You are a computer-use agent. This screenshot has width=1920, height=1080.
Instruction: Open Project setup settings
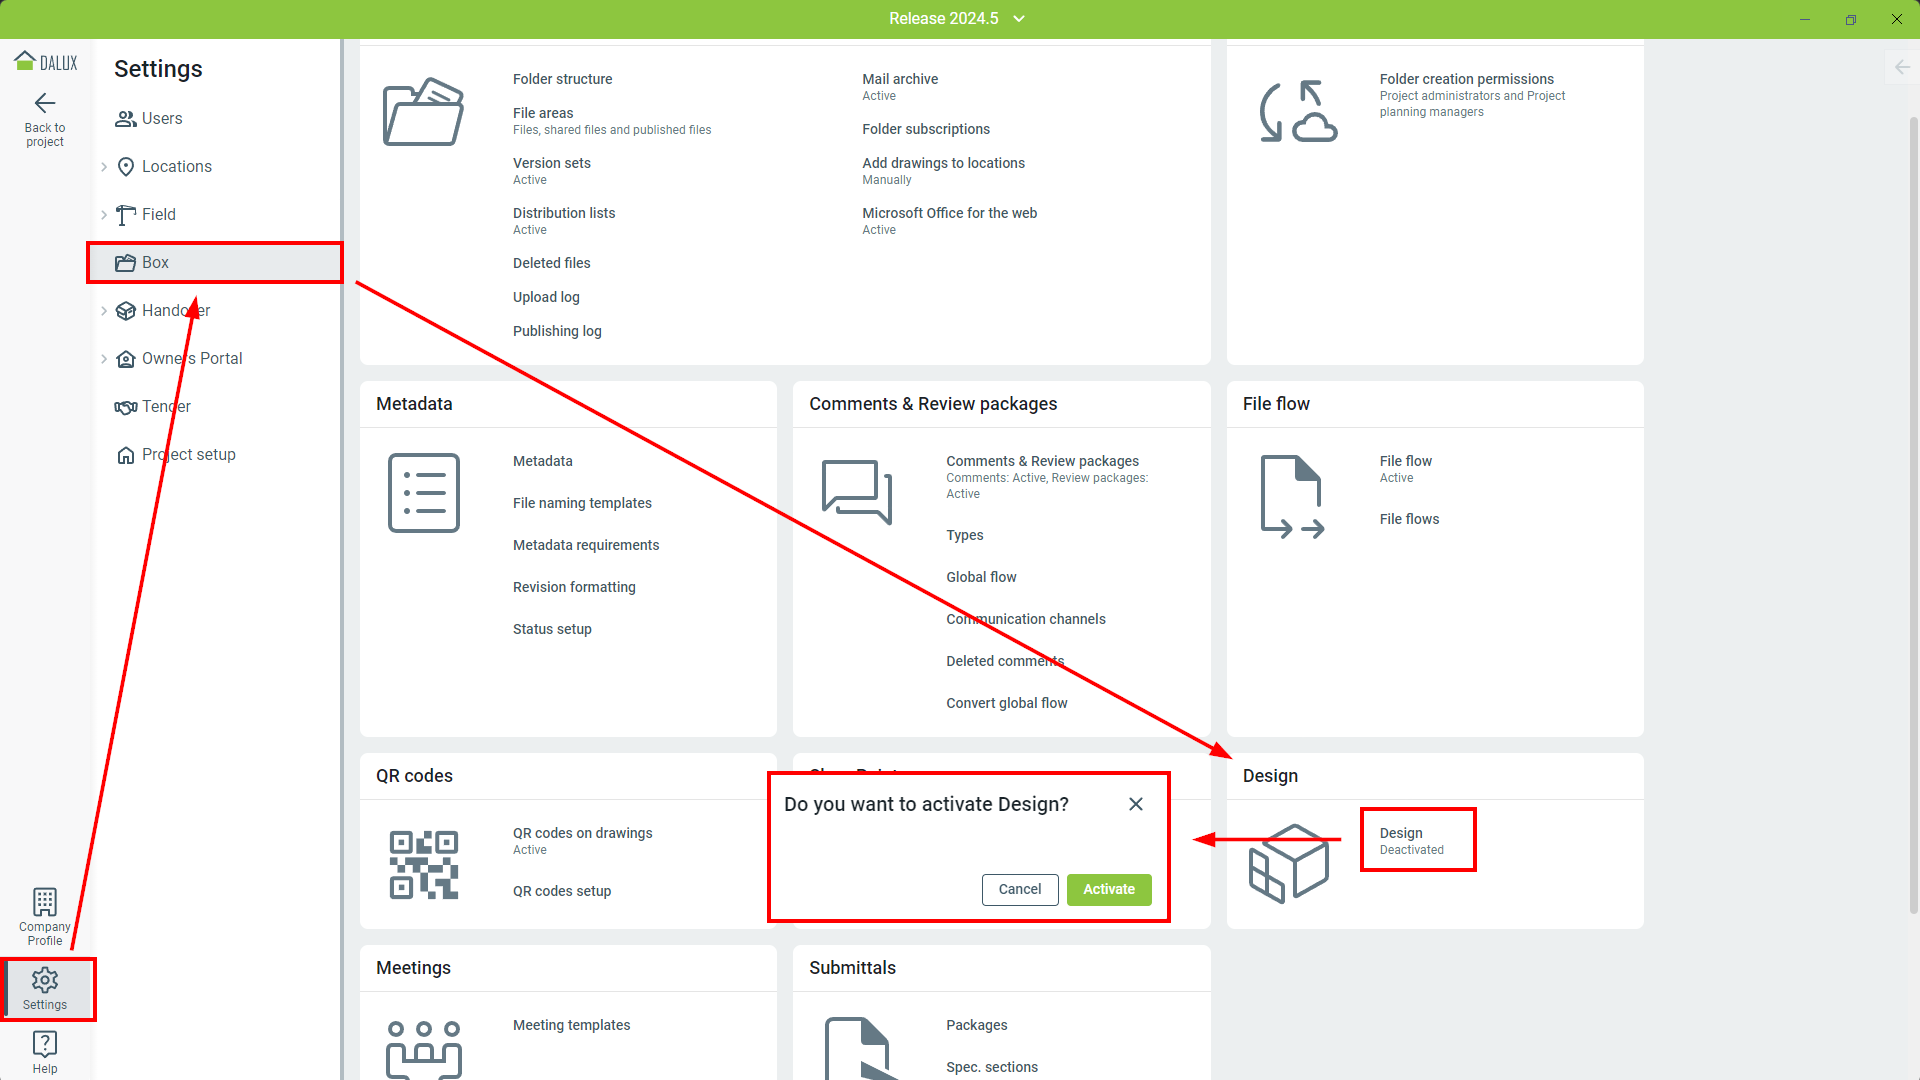click(x=188, y=455)
